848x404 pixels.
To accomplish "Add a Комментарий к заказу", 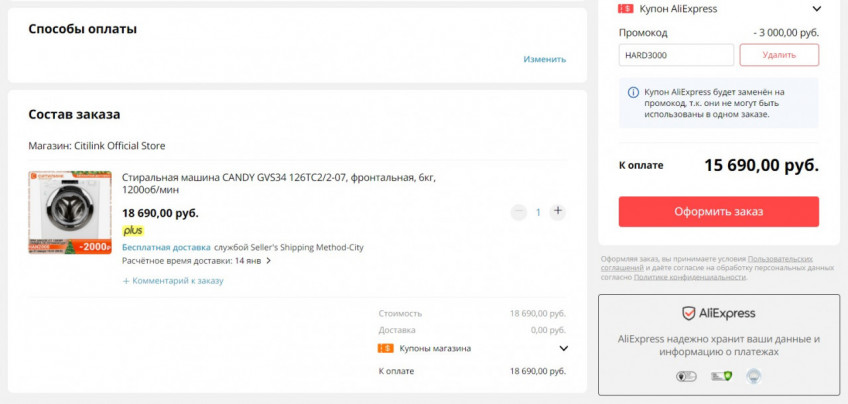I will pos(173,281).
